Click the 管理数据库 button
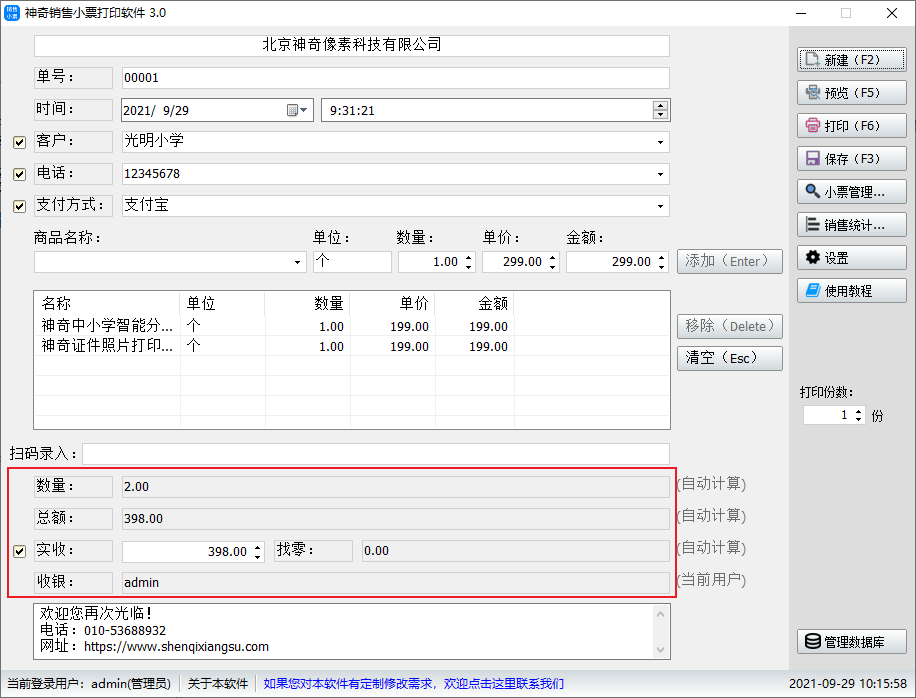Viewport: 916px width, 698px height. click(x=852, y=641)
